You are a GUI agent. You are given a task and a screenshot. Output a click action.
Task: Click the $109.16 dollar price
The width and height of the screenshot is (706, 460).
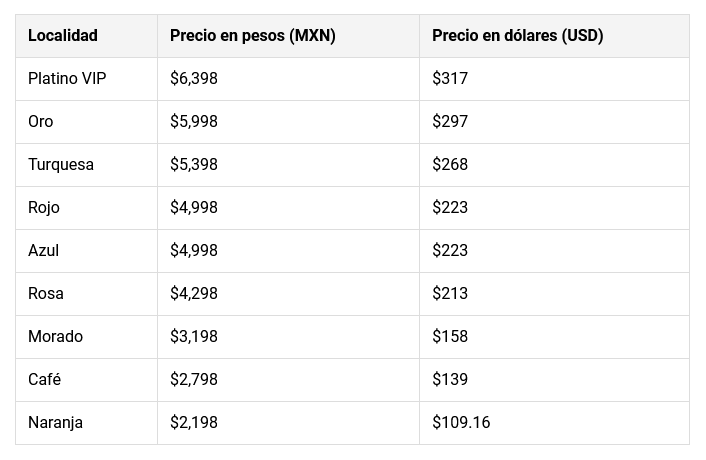click(x=461, y=423)
